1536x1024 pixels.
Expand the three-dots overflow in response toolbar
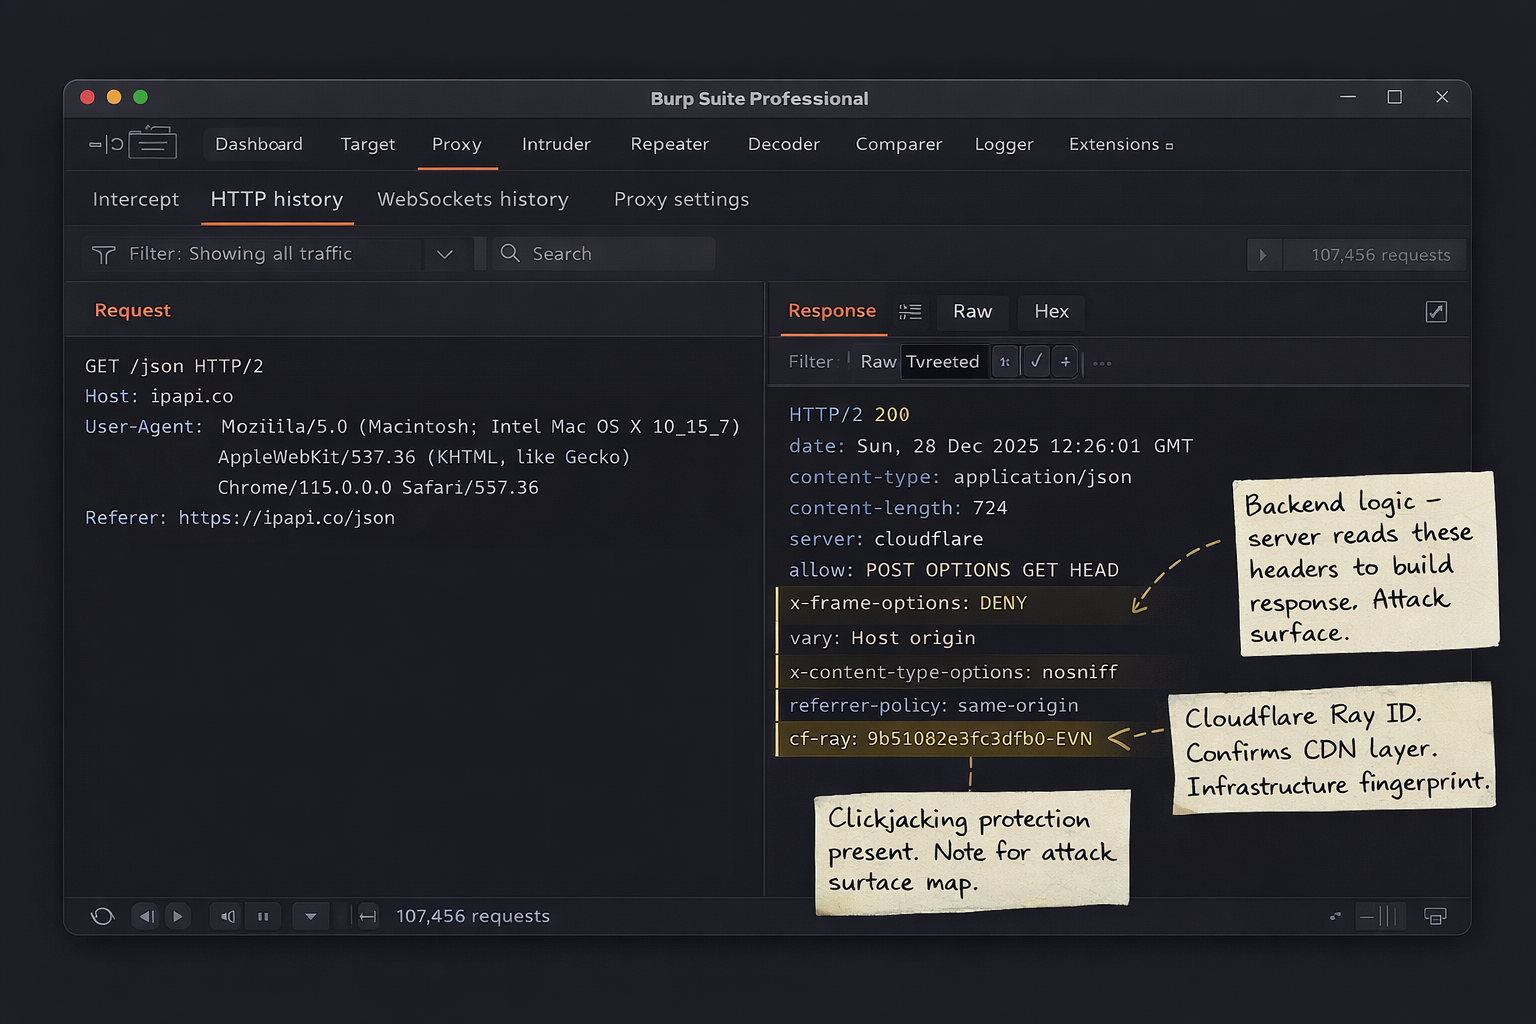[x=1102, y=363]
